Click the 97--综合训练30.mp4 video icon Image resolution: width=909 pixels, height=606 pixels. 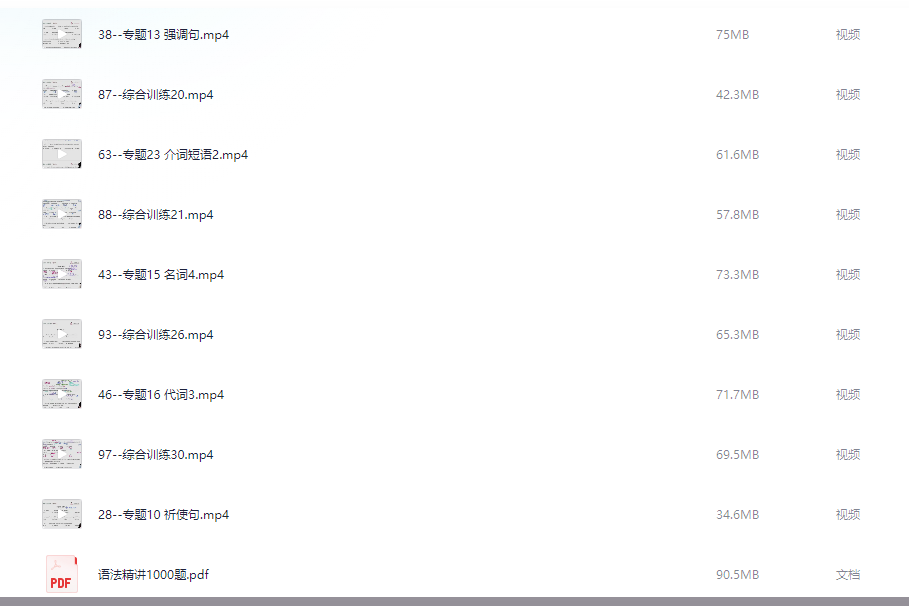coord(61,454)
